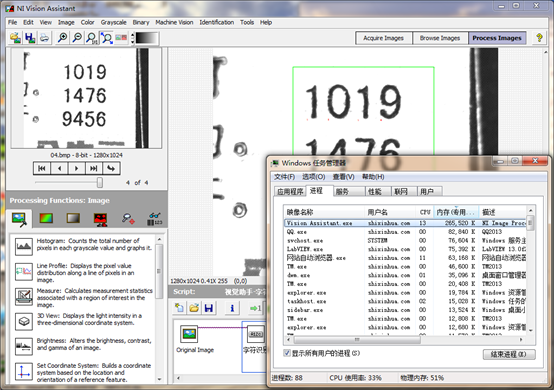Image resolution: width=554 pixels, height=390 pixels.
Task: Sort processes by the User Name column header
Action: (x=390, y=212)
